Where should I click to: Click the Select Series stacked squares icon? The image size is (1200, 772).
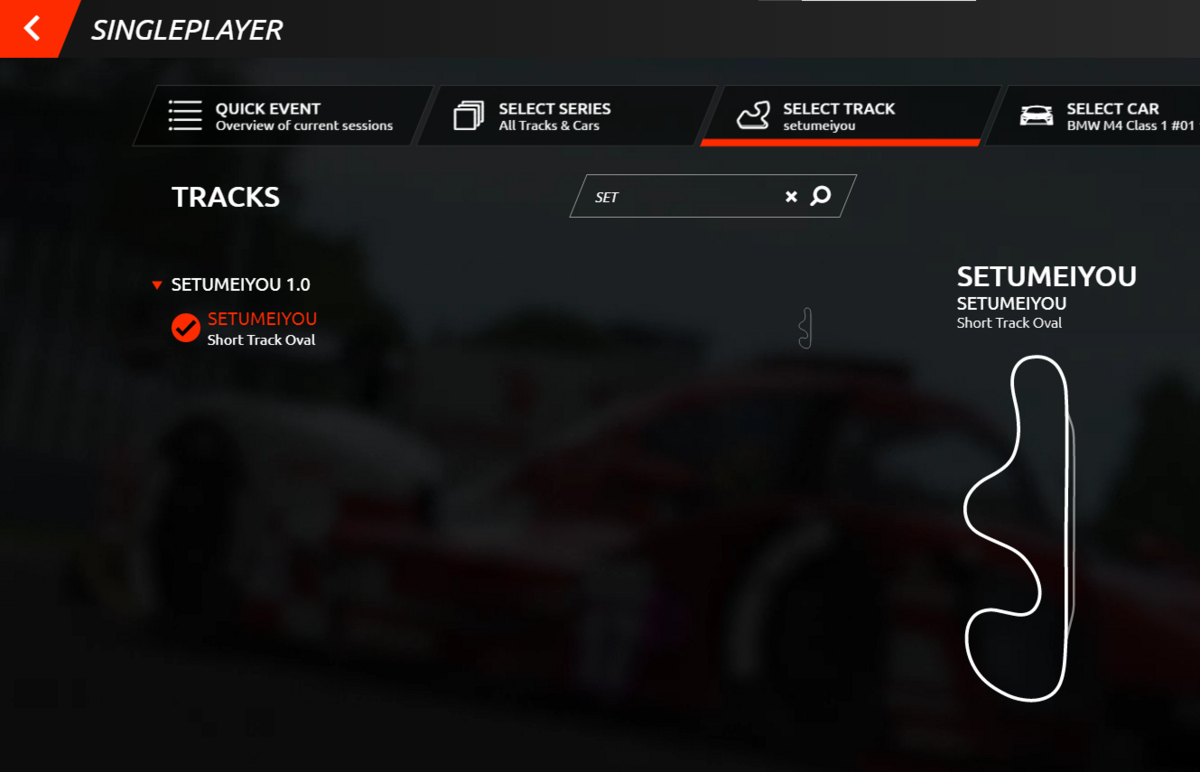468,116
